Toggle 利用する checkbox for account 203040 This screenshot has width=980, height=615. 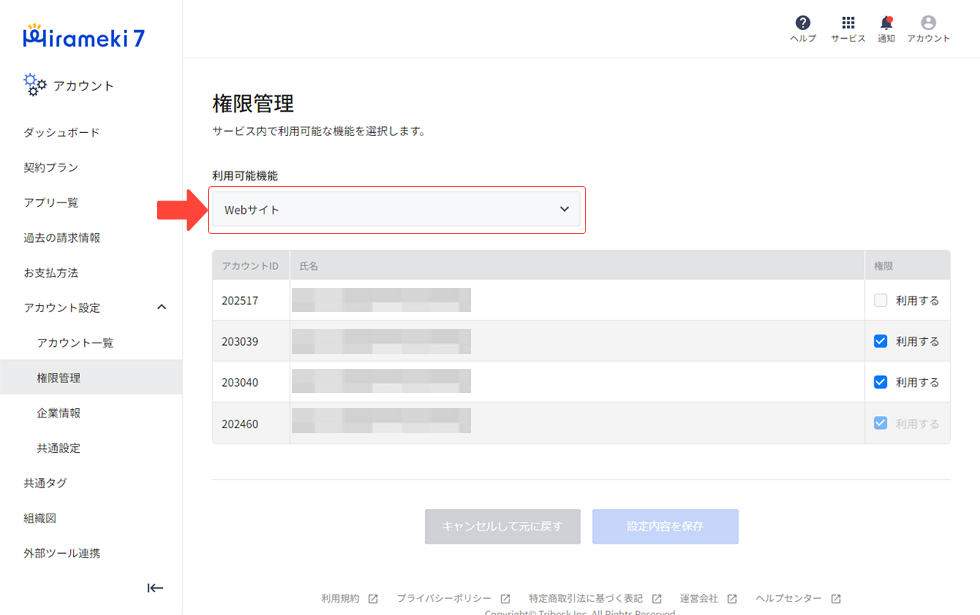click(x=880, y=382)
